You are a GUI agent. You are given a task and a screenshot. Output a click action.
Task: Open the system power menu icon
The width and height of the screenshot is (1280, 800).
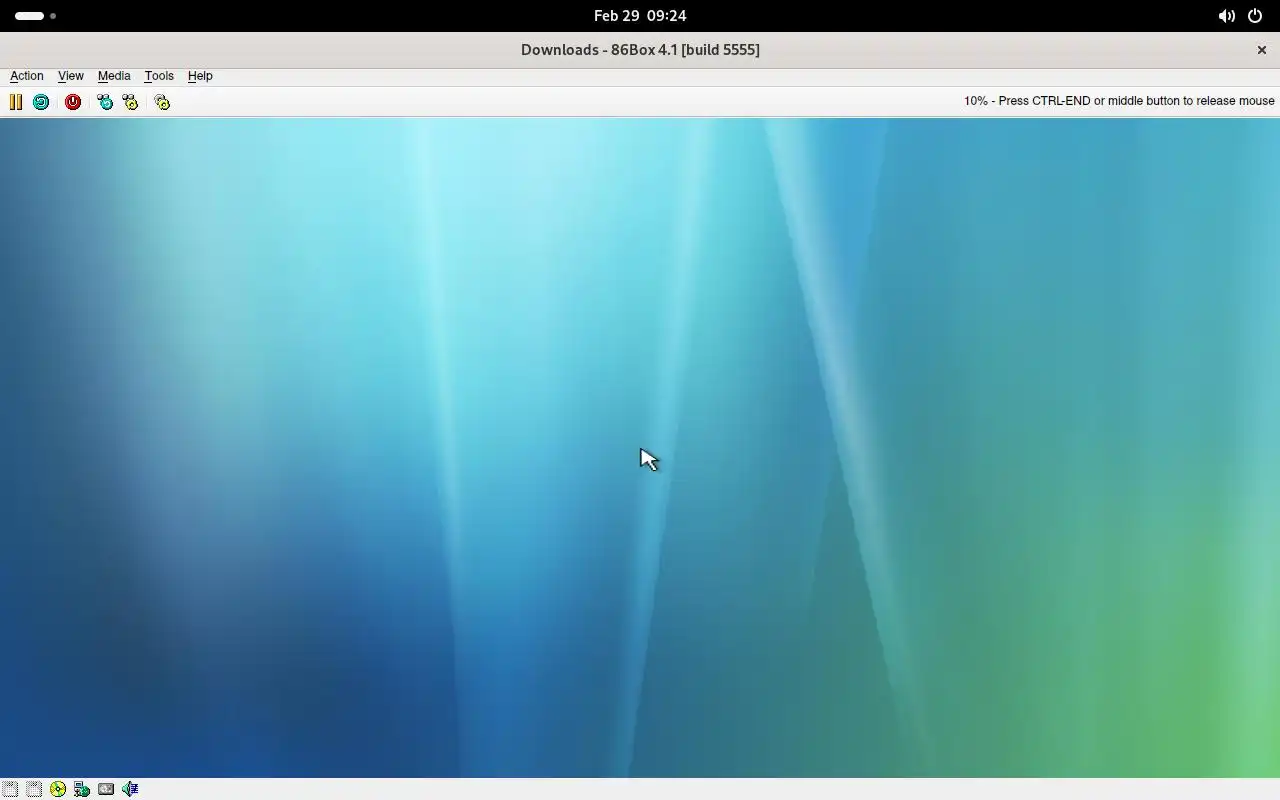pyautogui.click(x=1255, y=16)
